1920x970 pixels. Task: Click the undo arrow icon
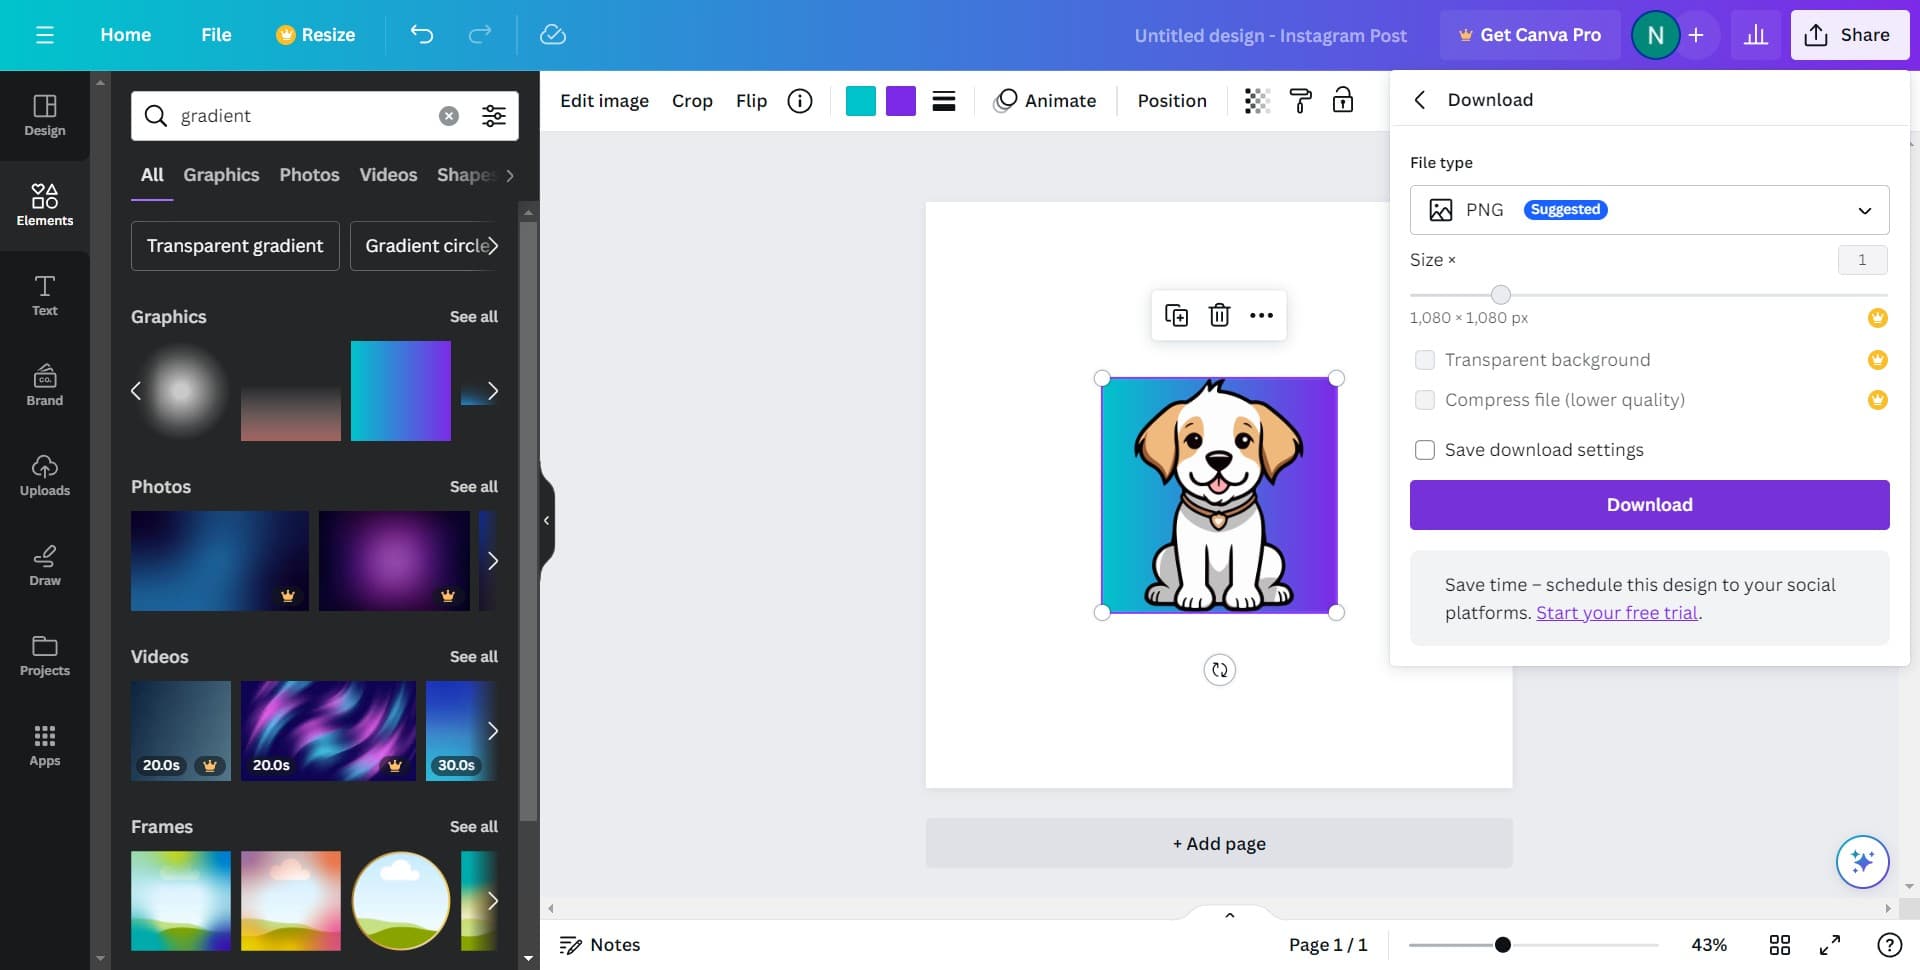click(x=421, y=35)
